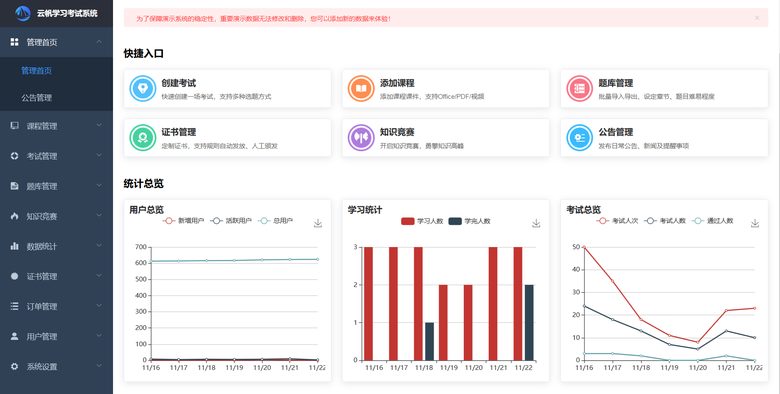Click the 数据统计 bar chart icon
Viewport: 780px width, 394px height.
[x=14, y=246]
